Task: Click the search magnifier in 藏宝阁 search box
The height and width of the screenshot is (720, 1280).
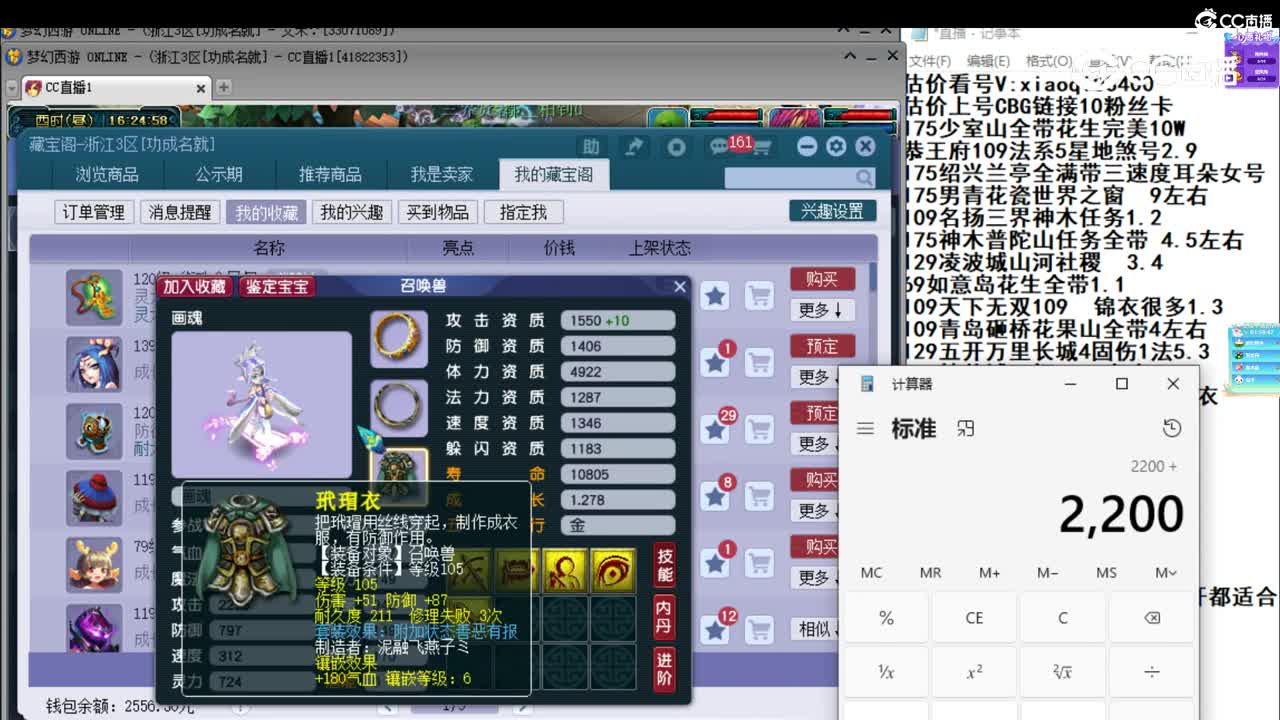Action: (864, 177)
